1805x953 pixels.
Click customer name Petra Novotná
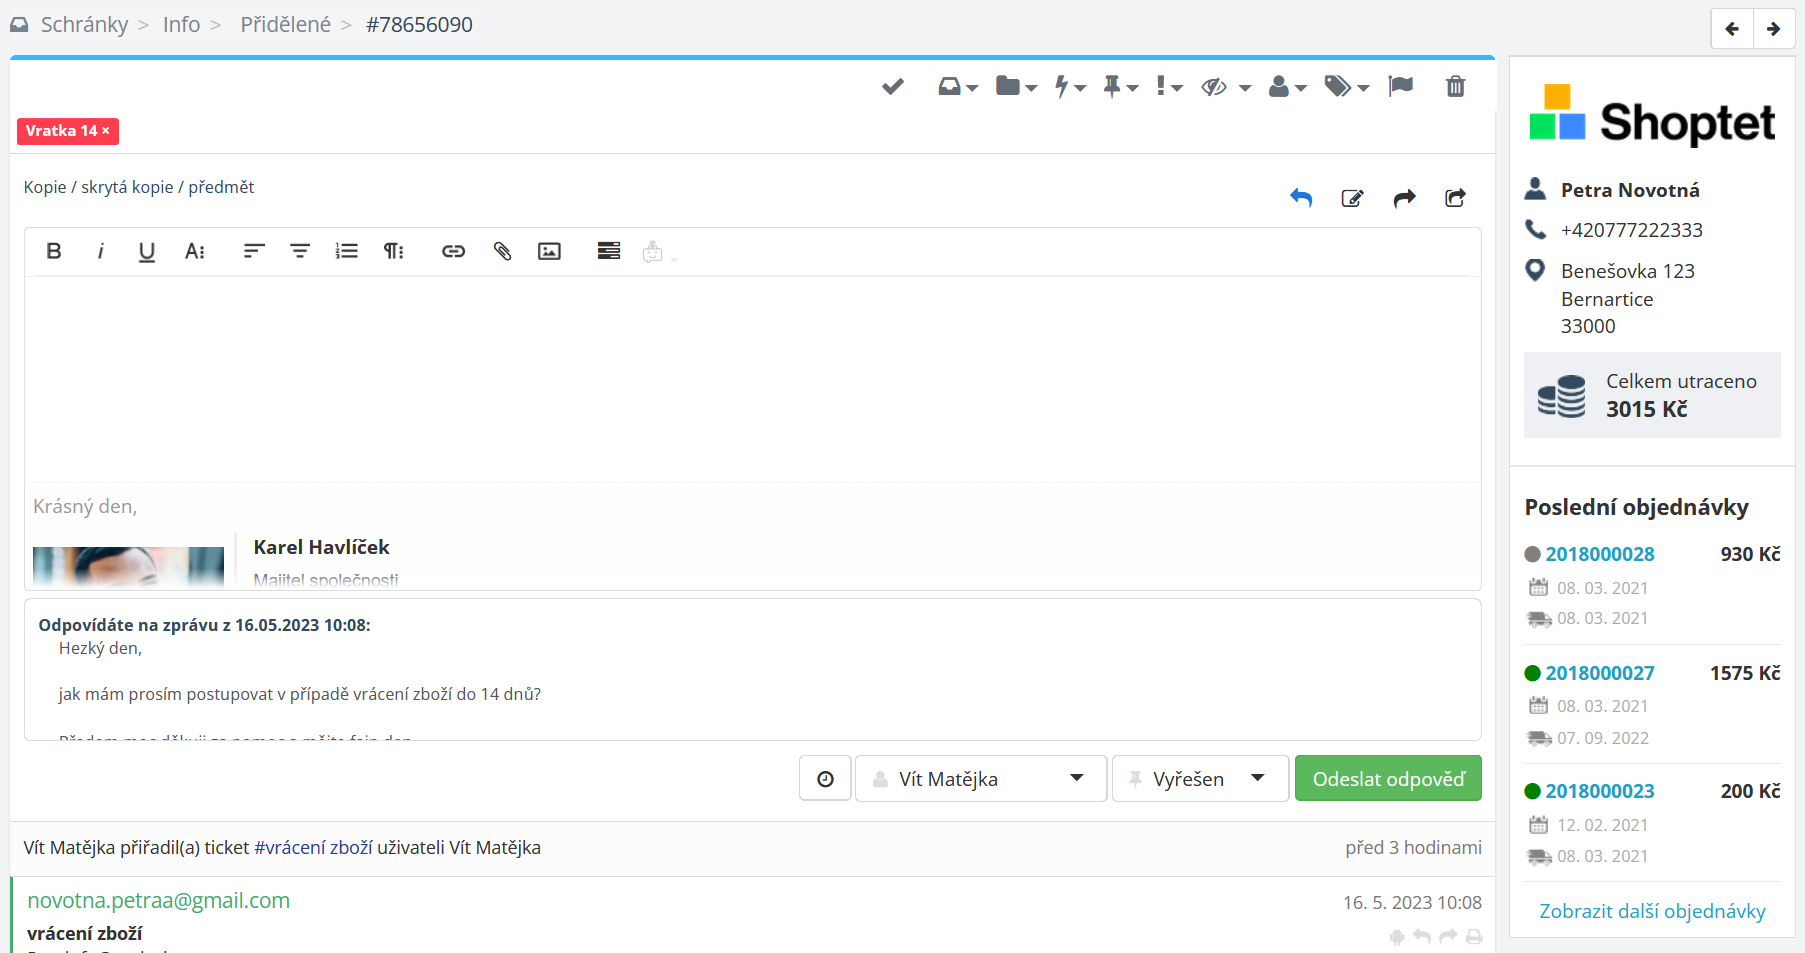click(1630, 190)
